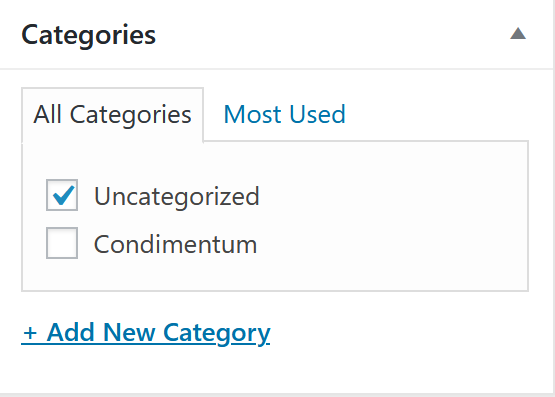555x397 pixels.
Task: Click the blue checkmark next to Uncategorized
Action: [x=63, y=195]
